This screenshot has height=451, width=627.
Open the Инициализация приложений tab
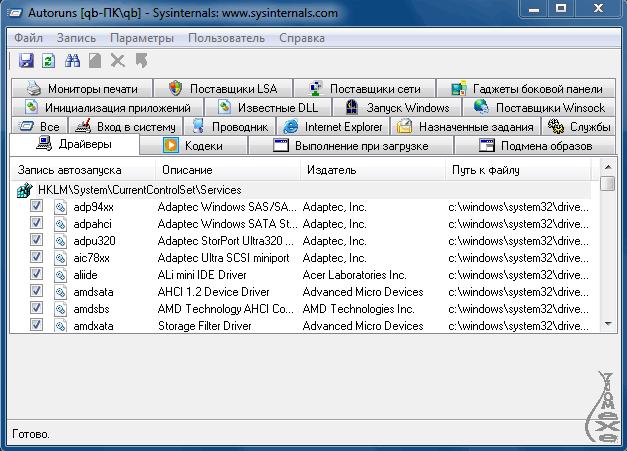pos(108,108)
